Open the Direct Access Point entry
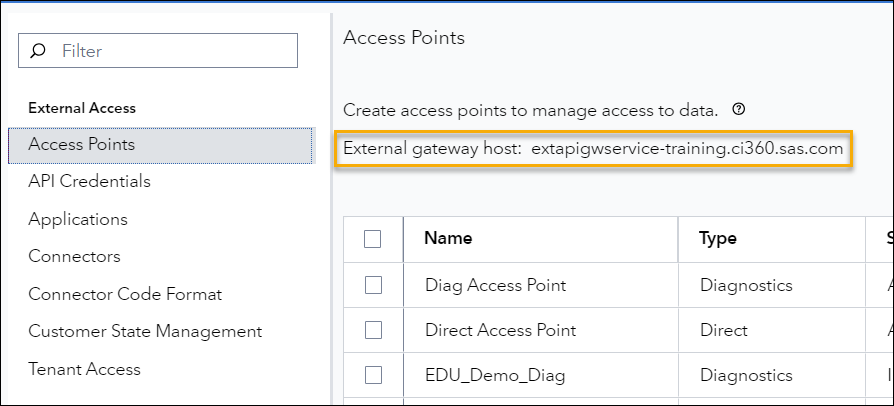 (500, 330)
